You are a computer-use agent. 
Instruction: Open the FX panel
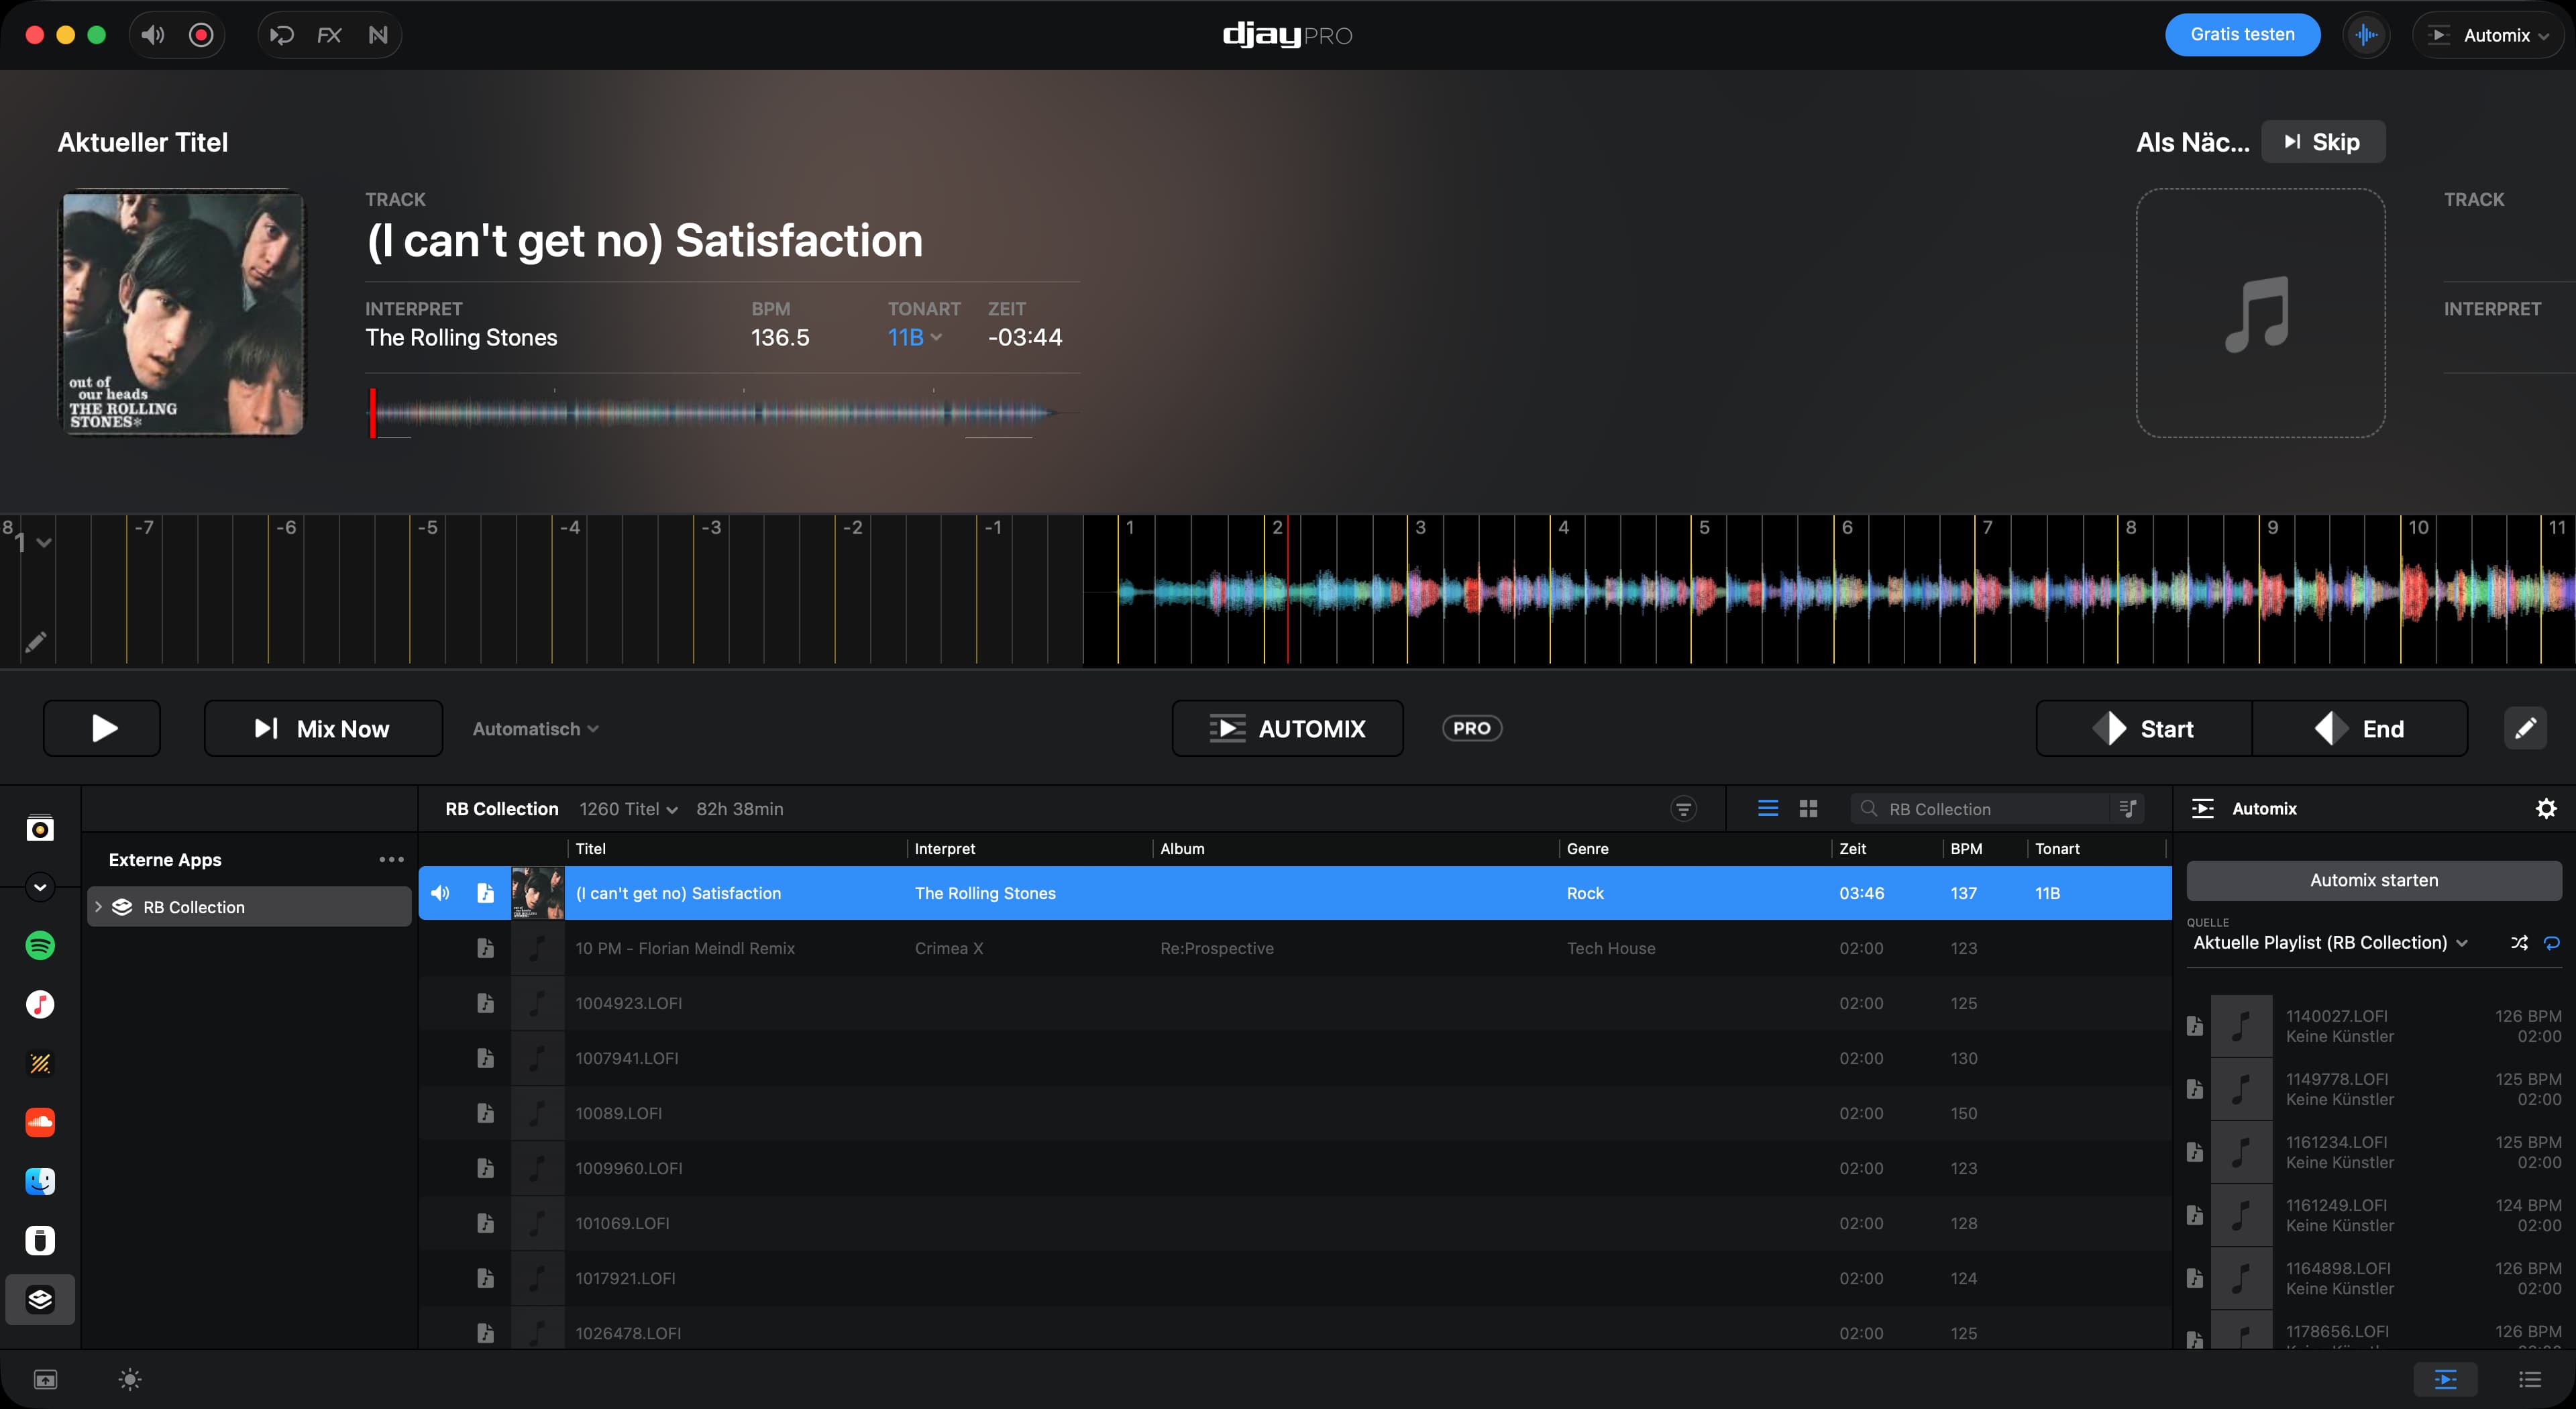(x=329, y=35)
